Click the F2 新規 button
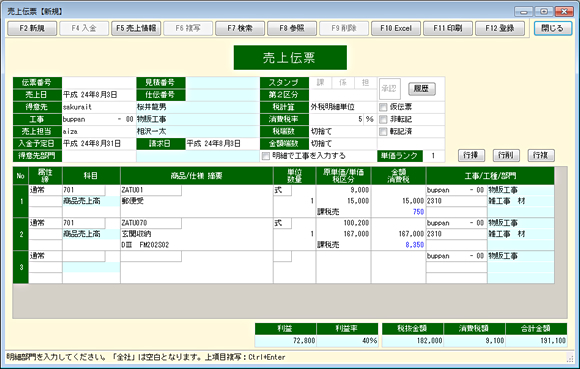580x369 pixels. coord(32,28)
